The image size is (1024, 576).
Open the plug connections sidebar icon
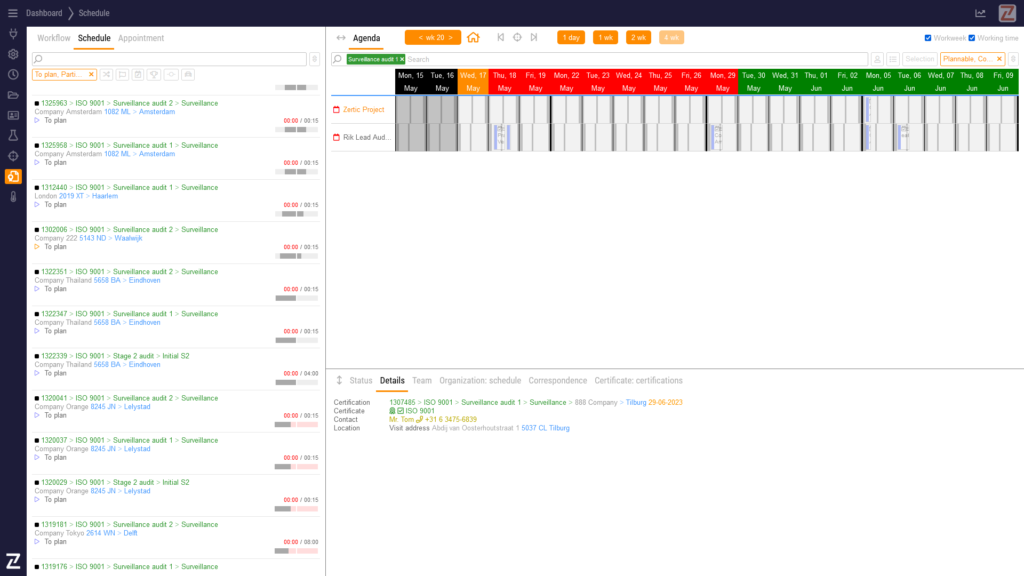pyautogui.click(x=13, y=34)
